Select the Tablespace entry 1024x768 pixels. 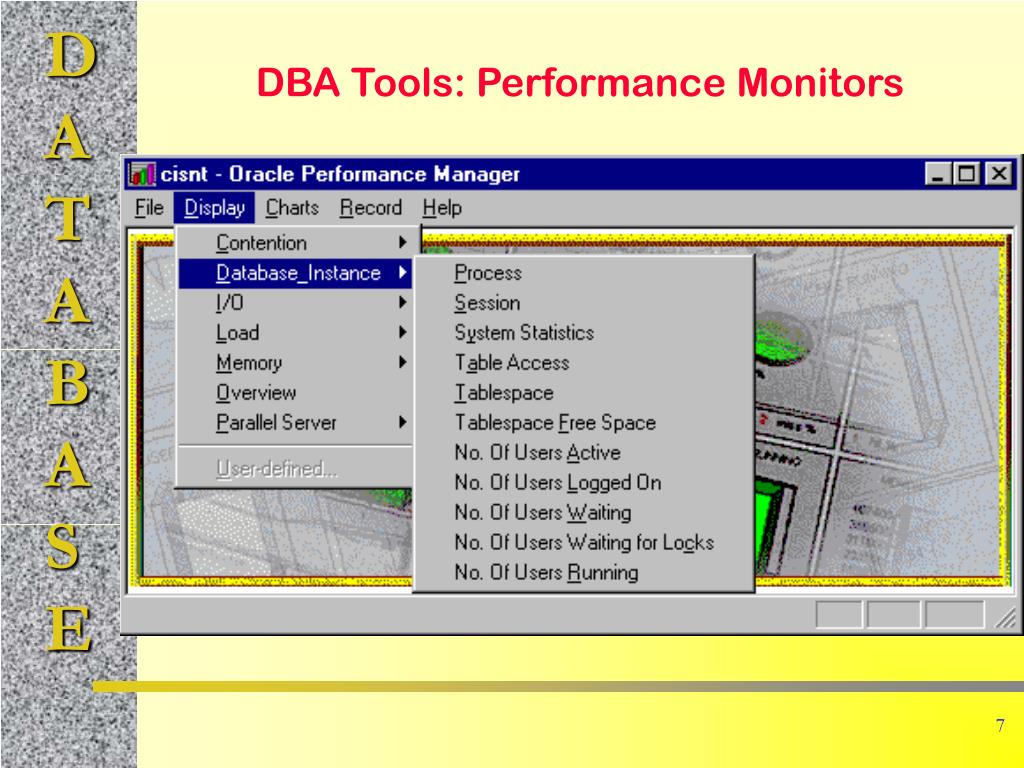(x=584, y=392)
